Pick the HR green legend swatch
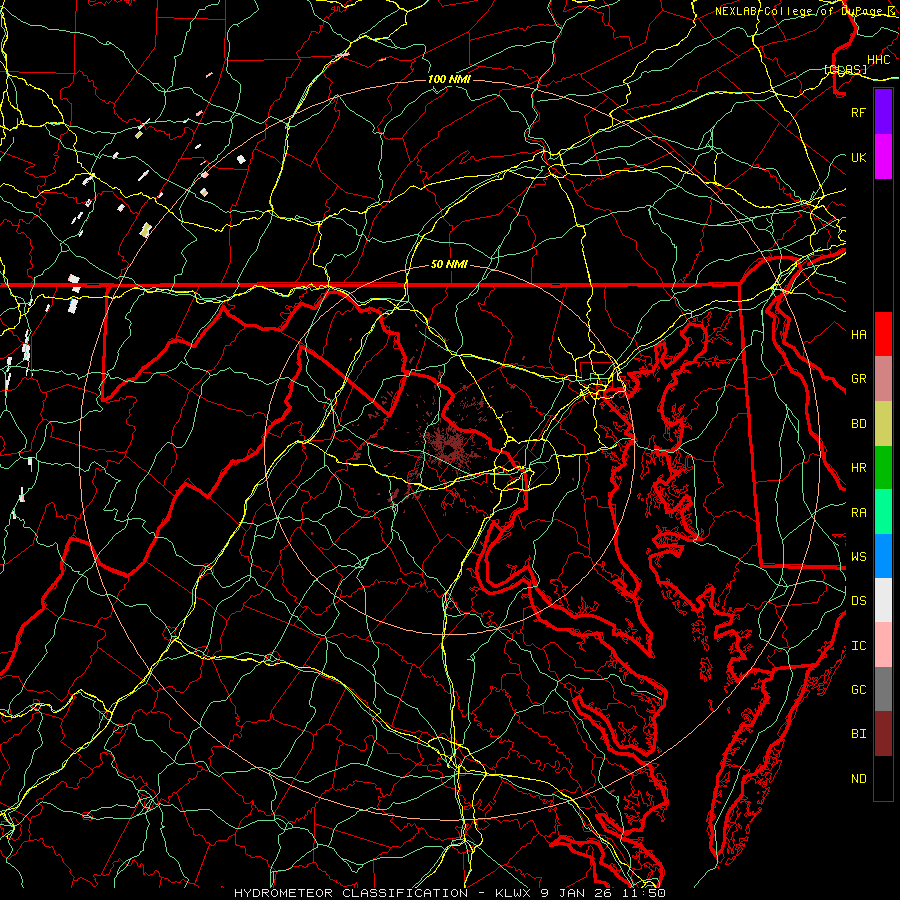Viewport: 900px width, 900px height. [x=883, y=467]
